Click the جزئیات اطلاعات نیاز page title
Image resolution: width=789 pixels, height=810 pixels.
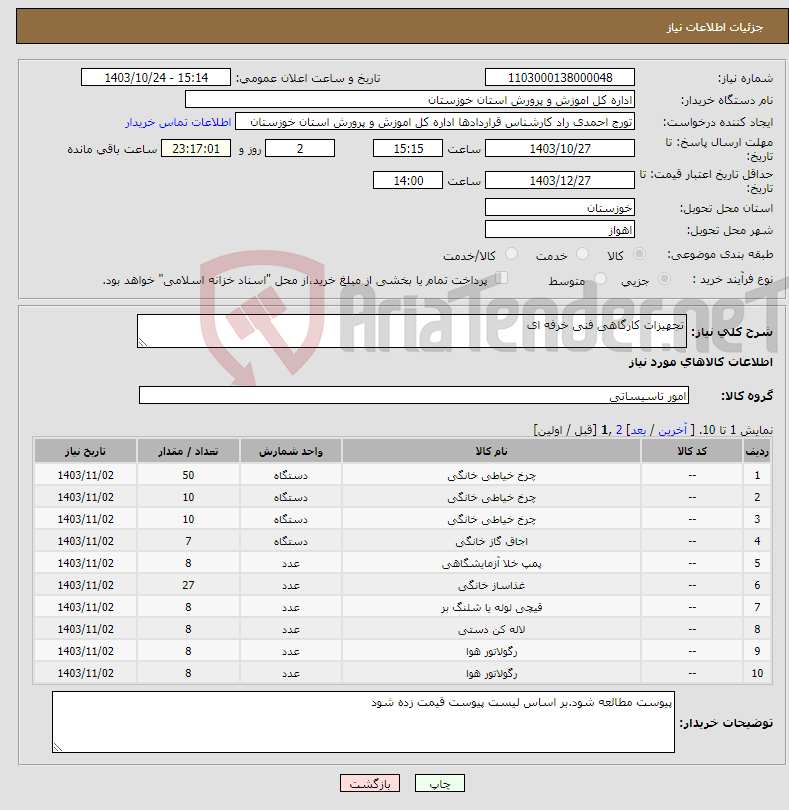pos(715,27)
